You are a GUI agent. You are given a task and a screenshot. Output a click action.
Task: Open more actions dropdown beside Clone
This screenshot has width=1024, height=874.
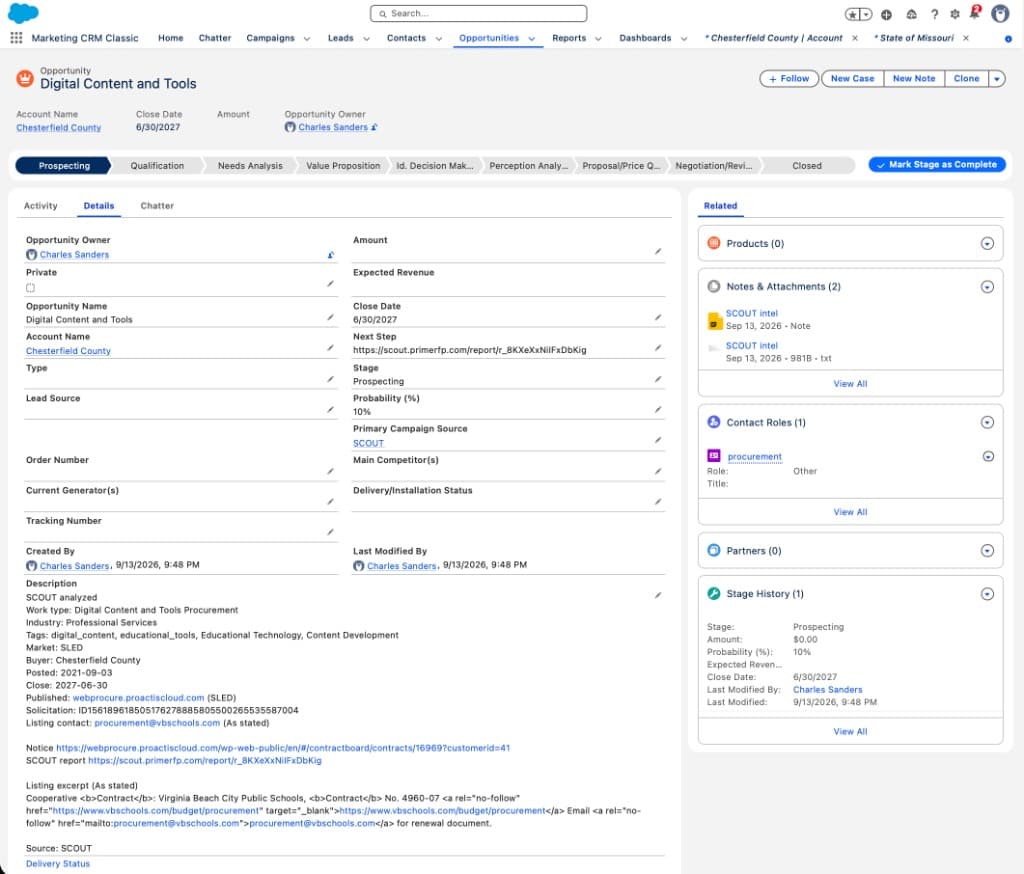997,79
